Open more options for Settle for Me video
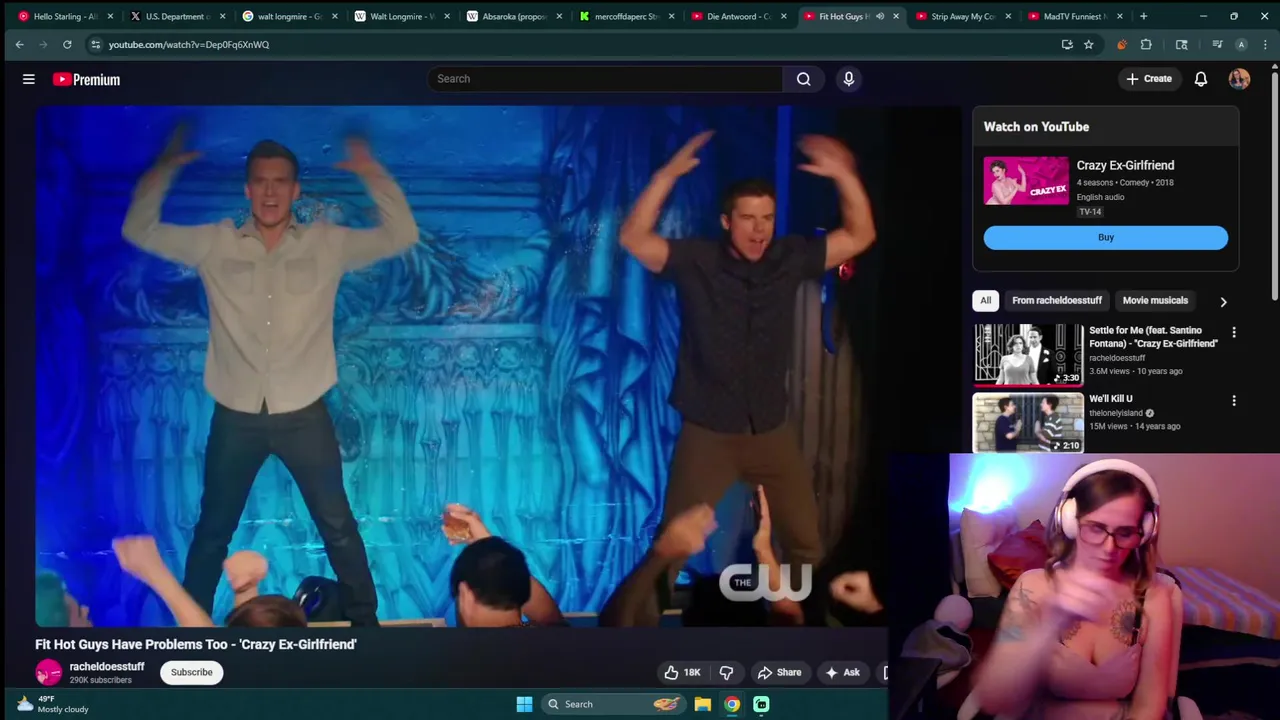1280x720 pixels. (x=1234, y=332)
